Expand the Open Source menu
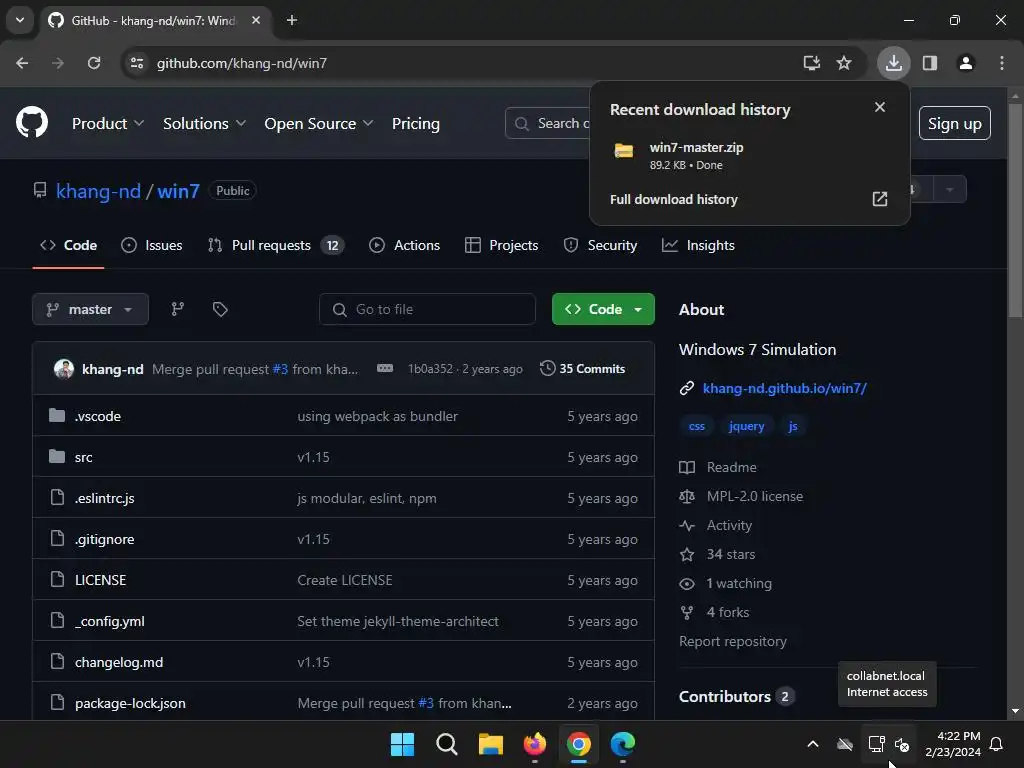Screen dimensions: 1024x768 pos(319,123)
